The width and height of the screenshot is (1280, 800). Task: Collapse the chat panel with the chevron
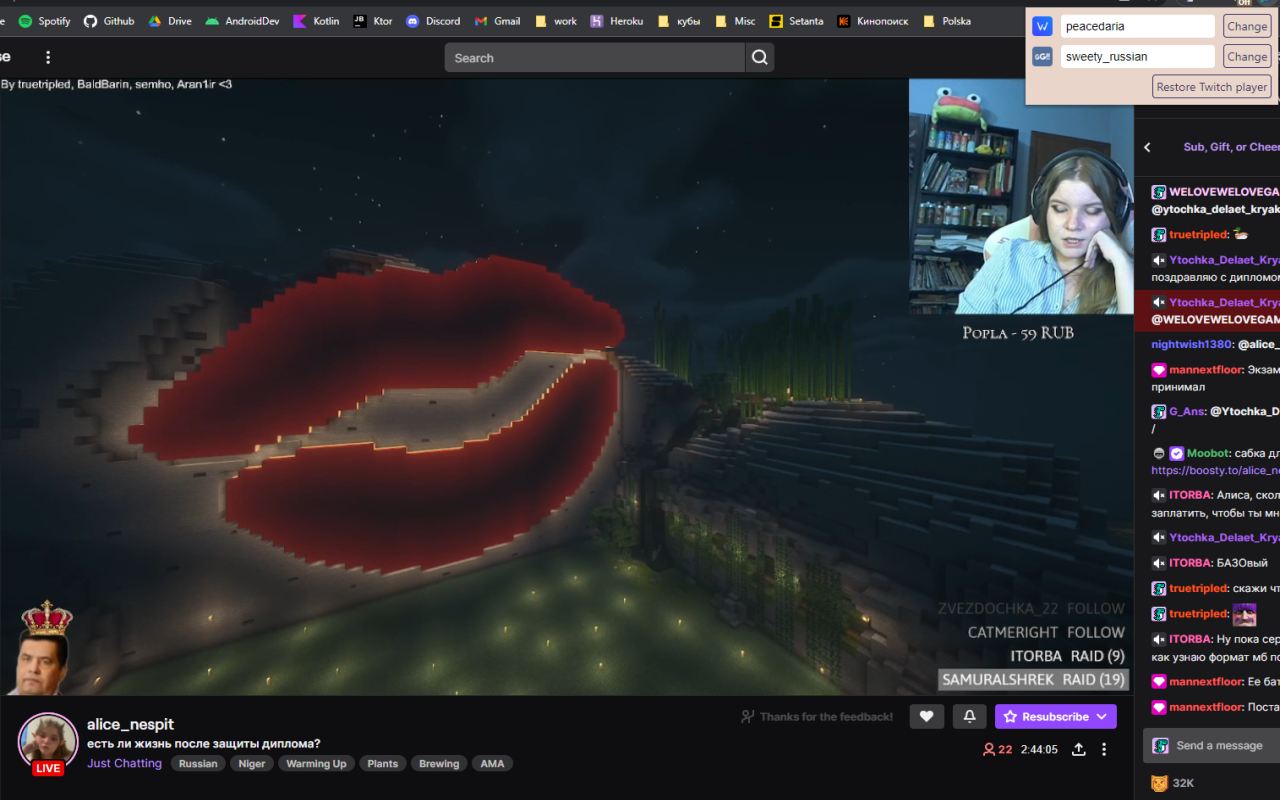point(1146,146)
